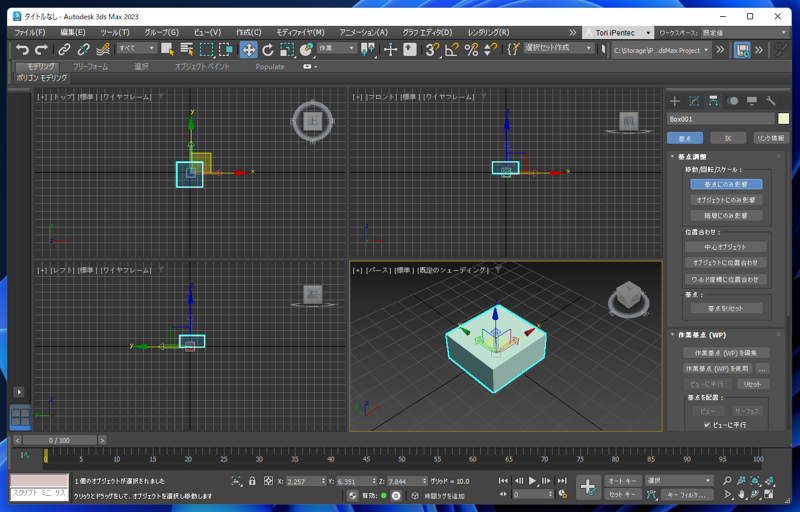Click the Pan View hand icon

(x=741, y=494)
